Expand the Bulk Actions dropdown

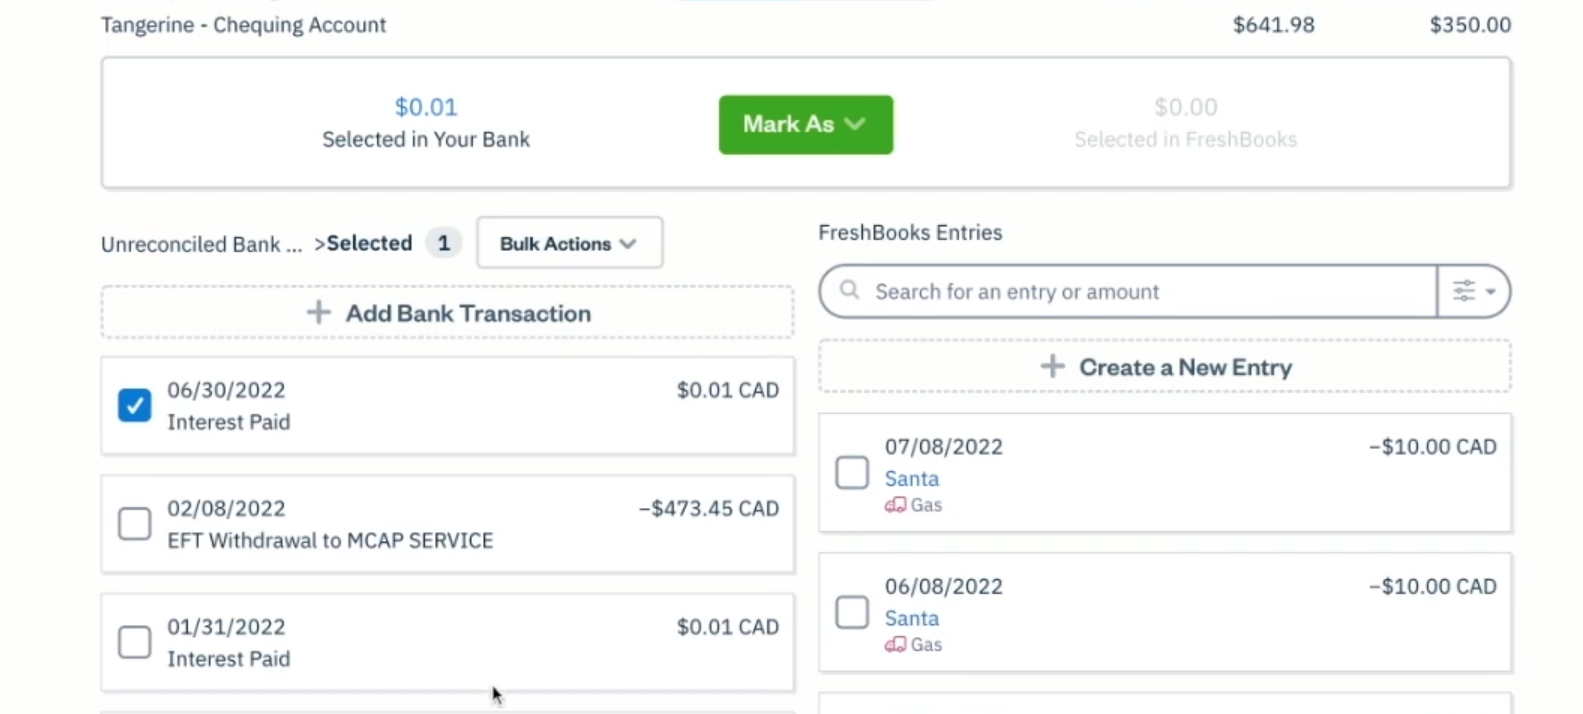[569, 243]
